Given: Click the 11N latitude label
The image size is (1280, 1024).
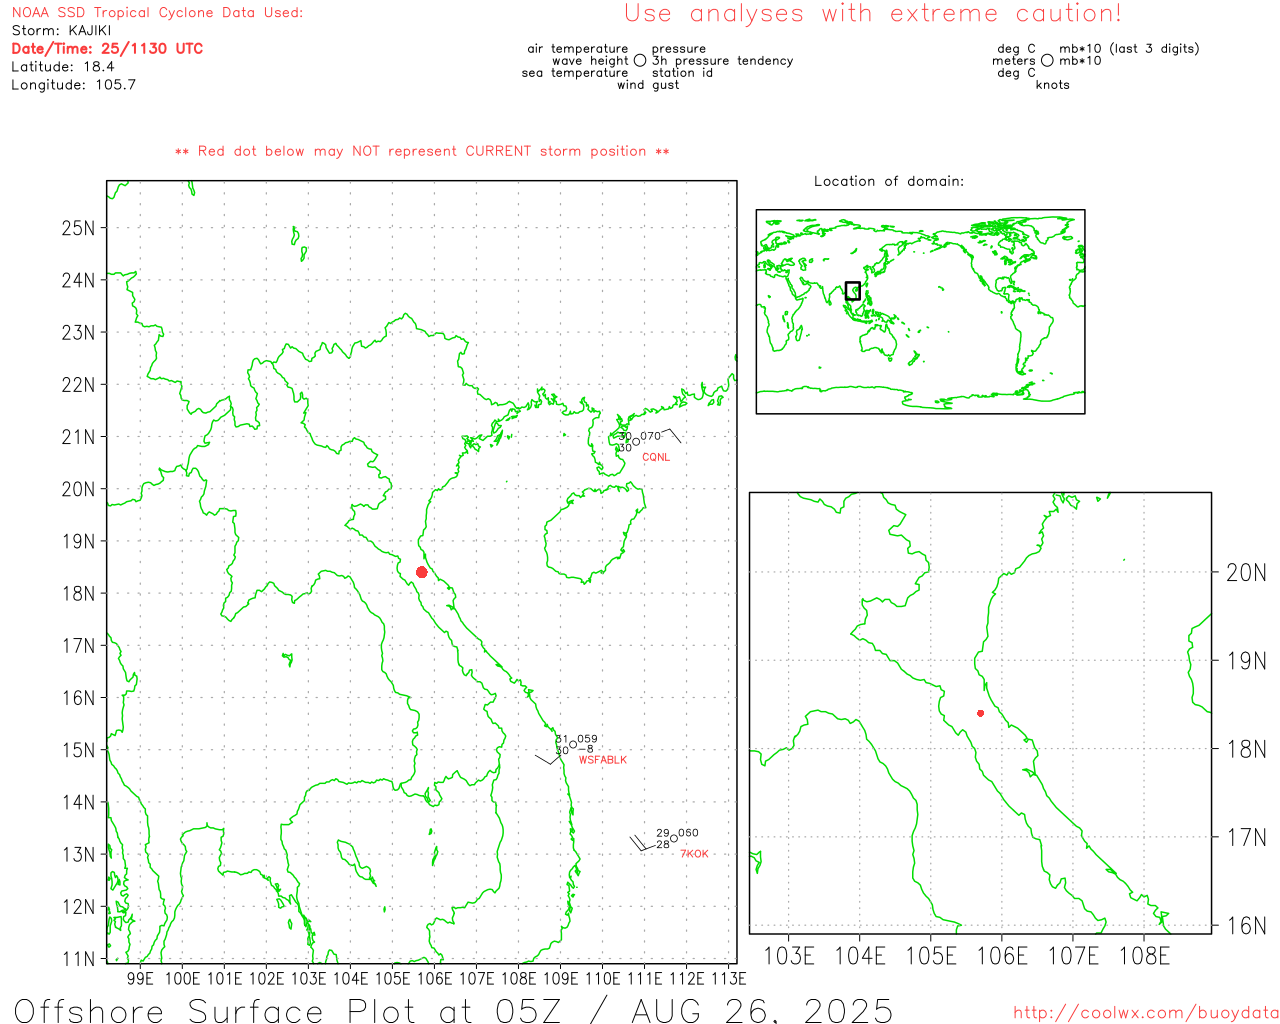Looking at the screenshot, I should pyautogui.click(x=79, y=959).
